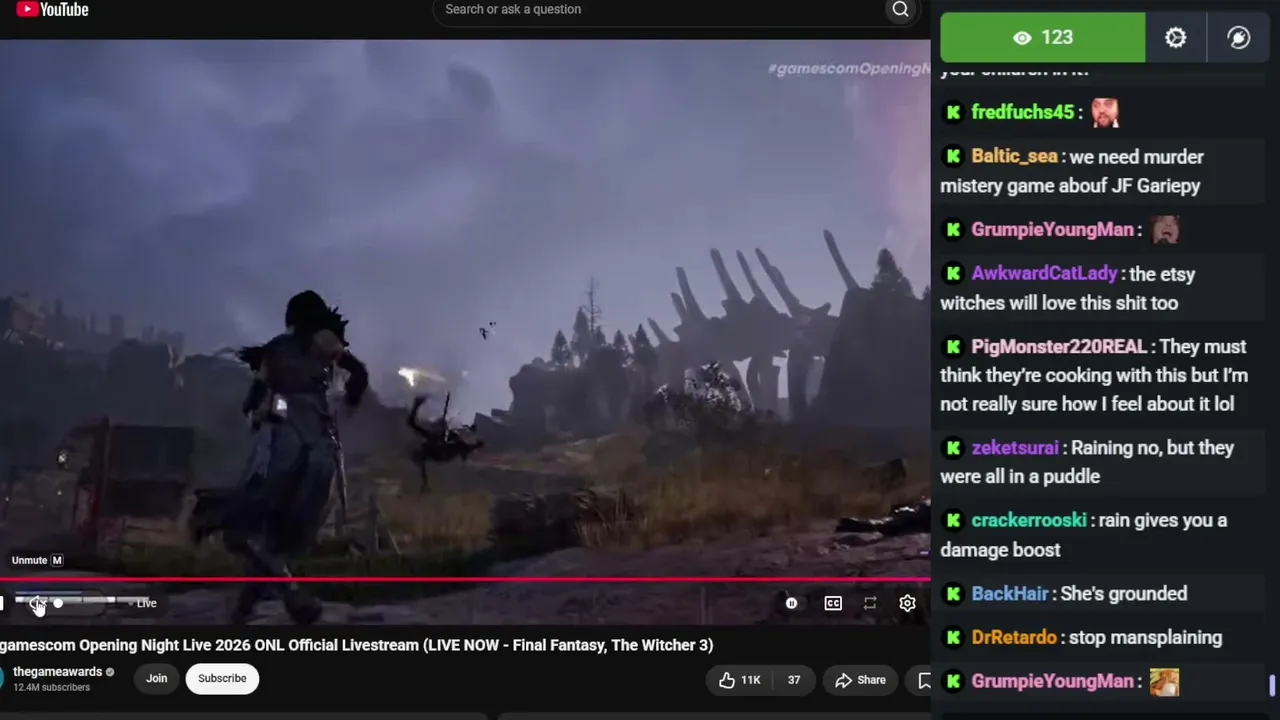Click username PigMonster220REAL in chat
The width and height of the screenshot is (1280, 720).
coord(1059,346)
